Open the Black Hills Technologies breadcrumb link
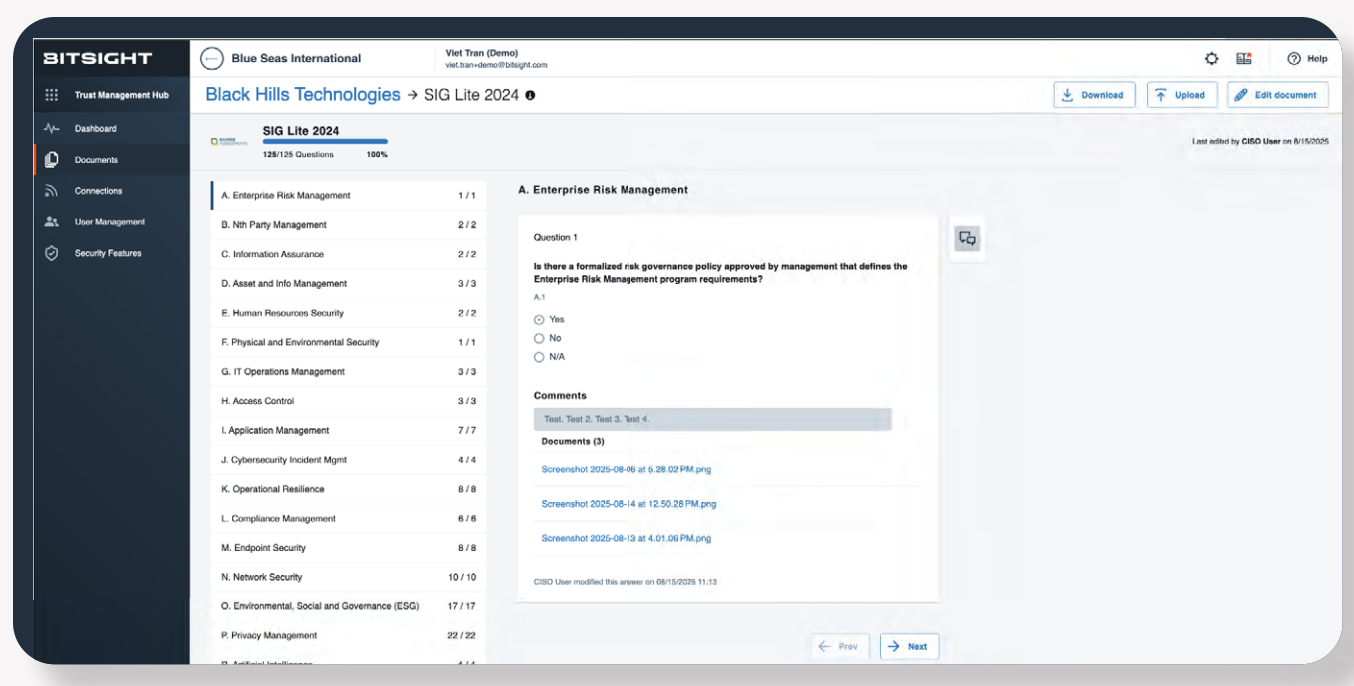 (302, 95)
